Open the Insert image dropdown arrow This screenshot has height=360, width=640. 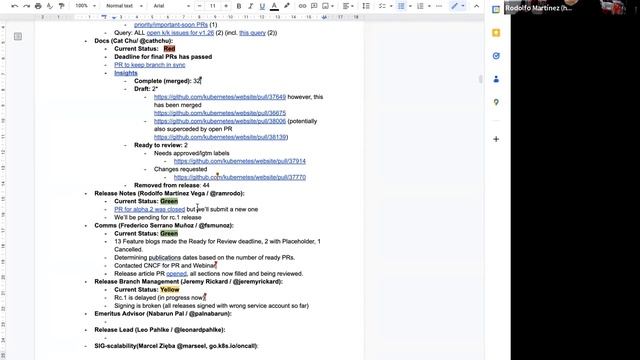click(333, 6)
